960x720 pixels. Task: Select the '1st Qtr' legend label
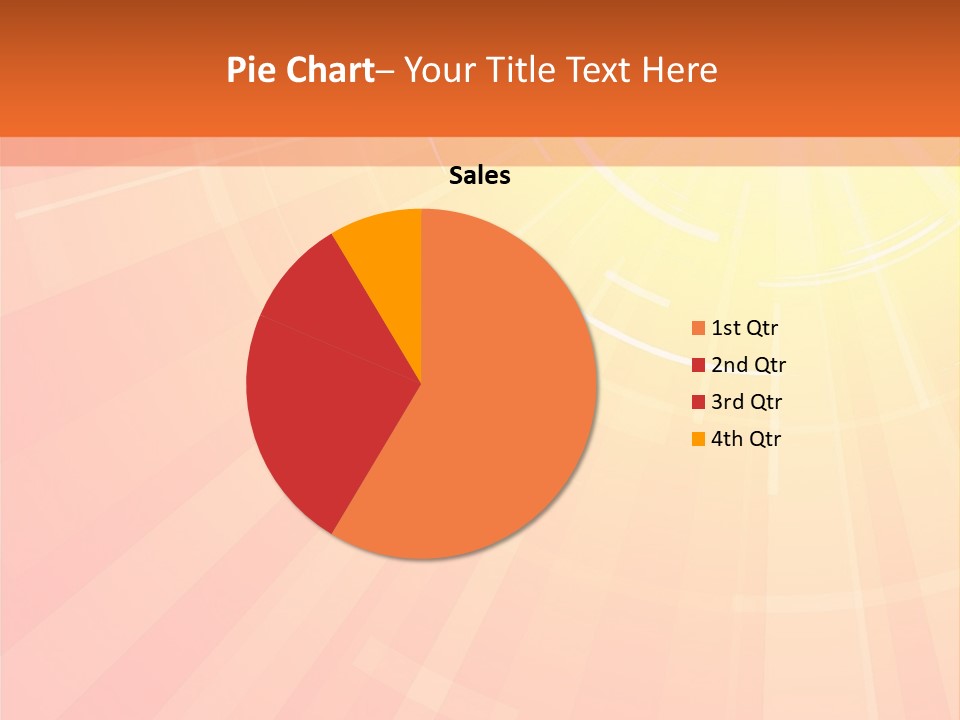[x=745, y=328]
